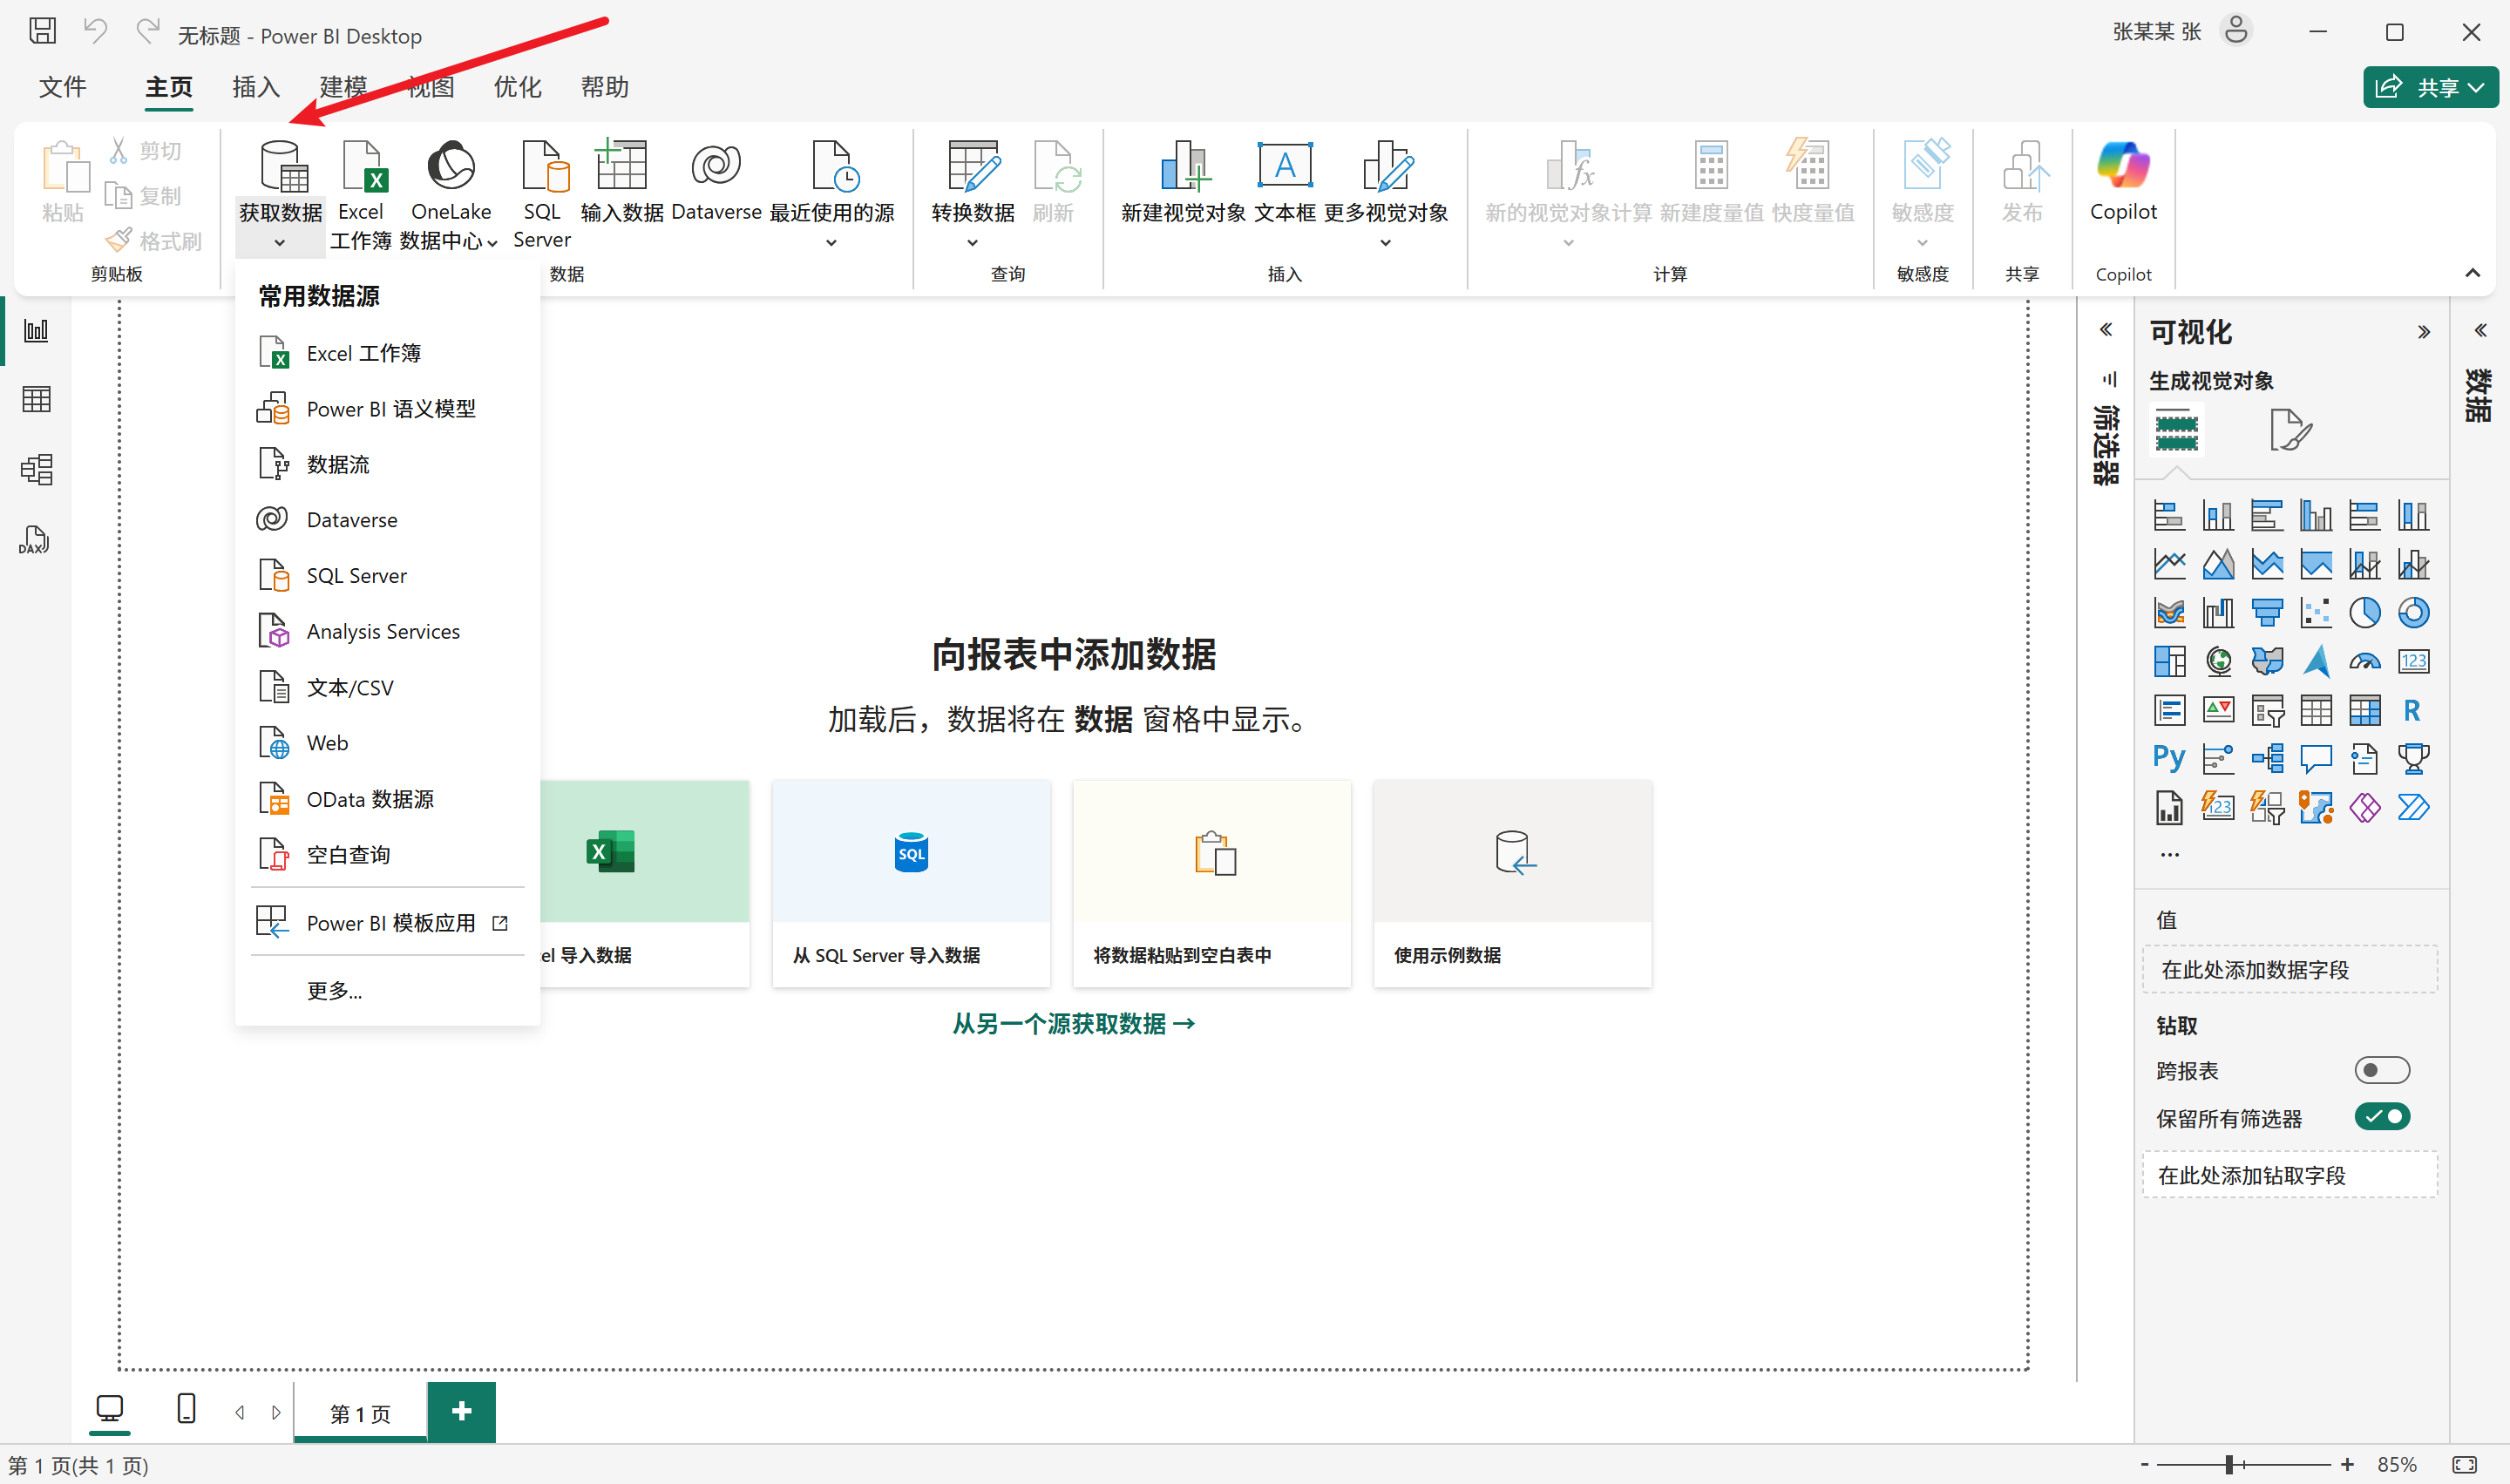Collapse the ribbon with chevron
This screenshot has width=2510, height=1484.
tap(2472, 273)
